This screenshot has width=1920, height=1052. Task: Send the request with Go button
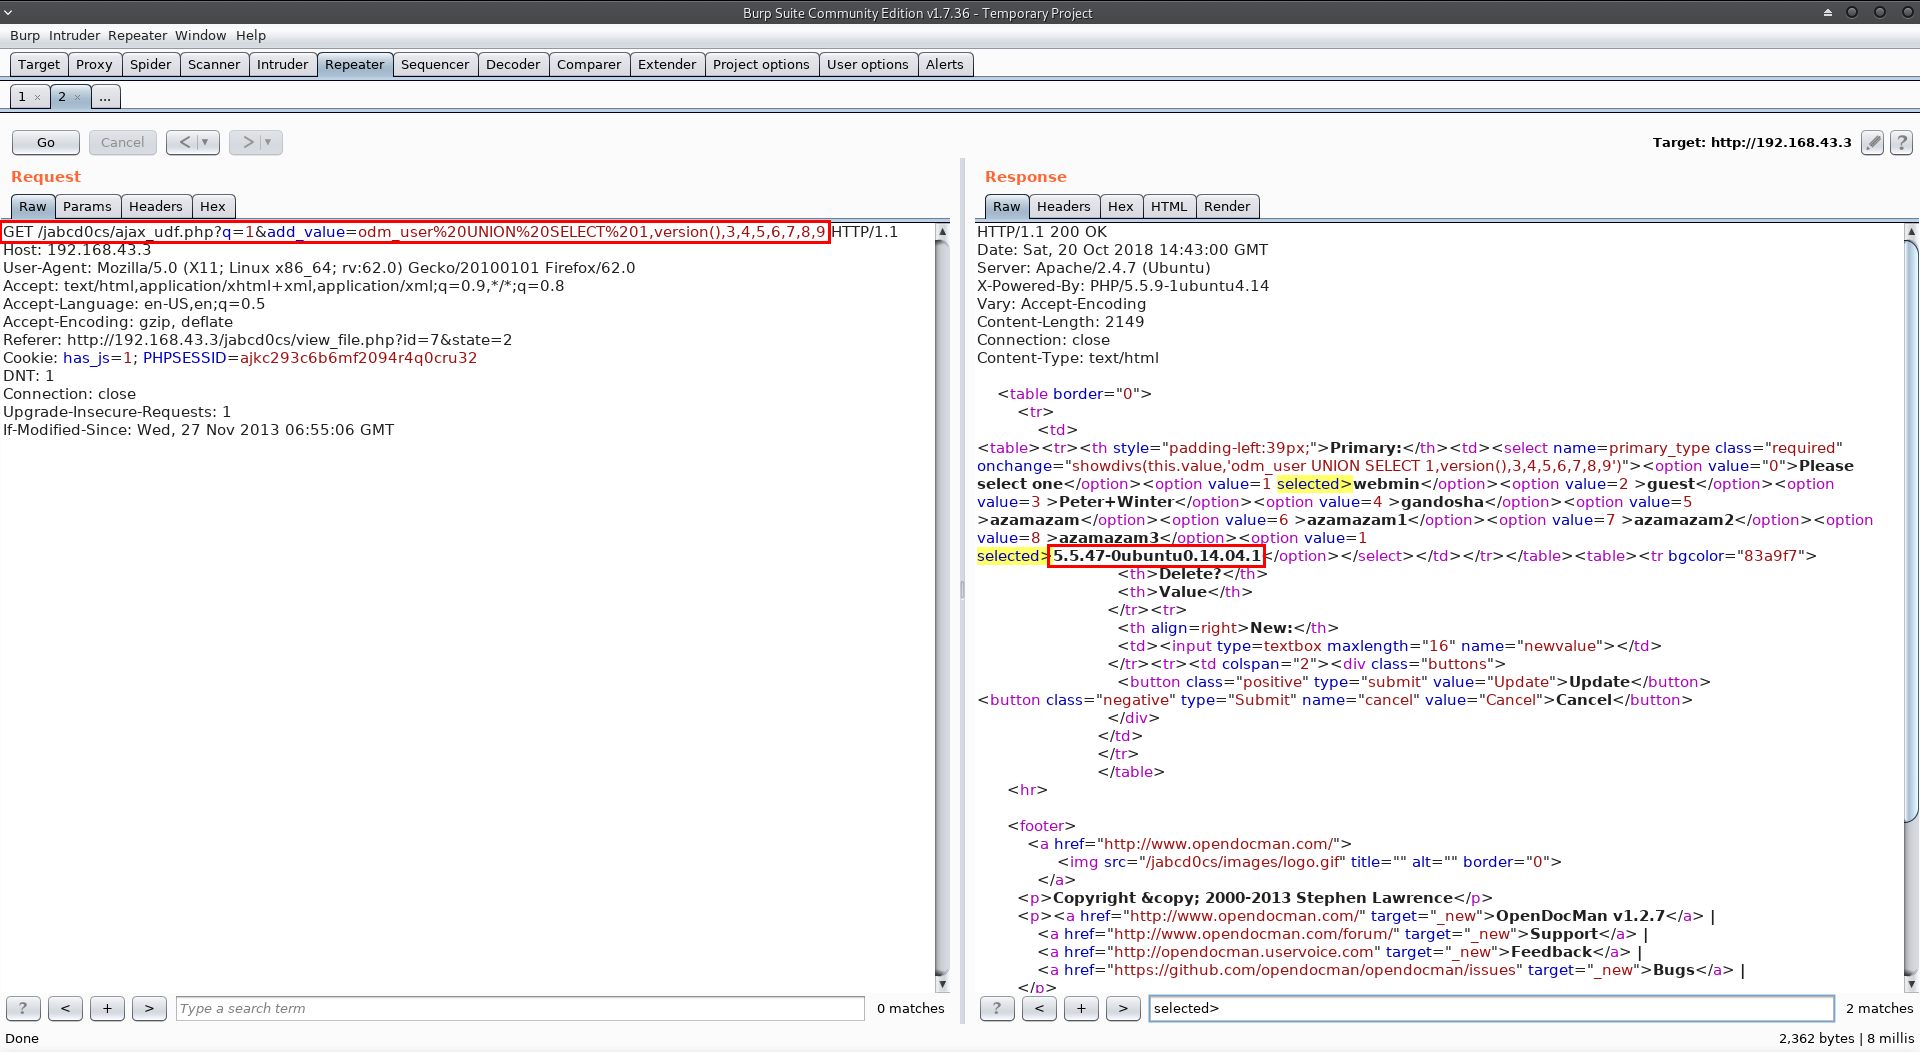coord(46,142)
